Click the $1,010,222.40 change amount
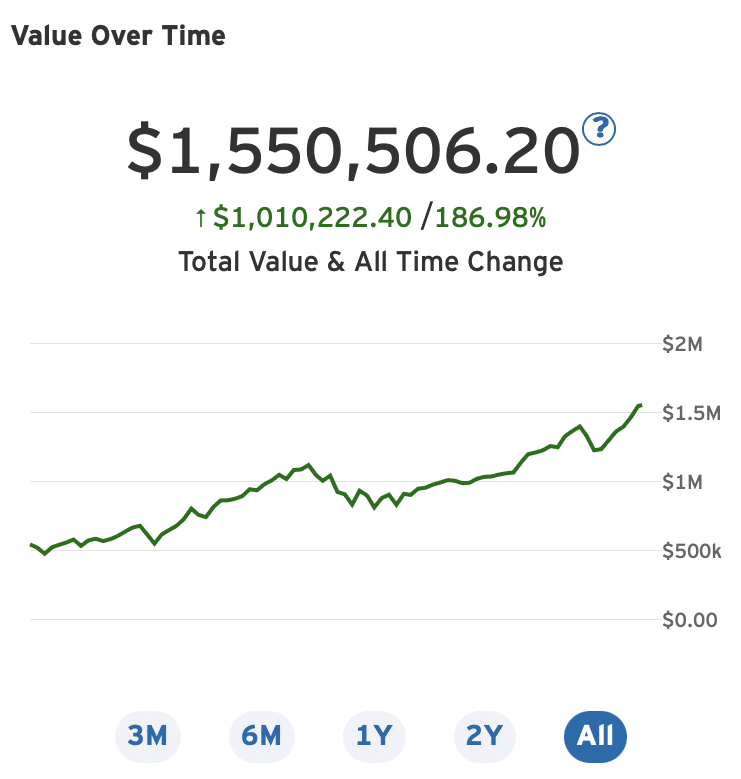 click(x=314, y=217)
